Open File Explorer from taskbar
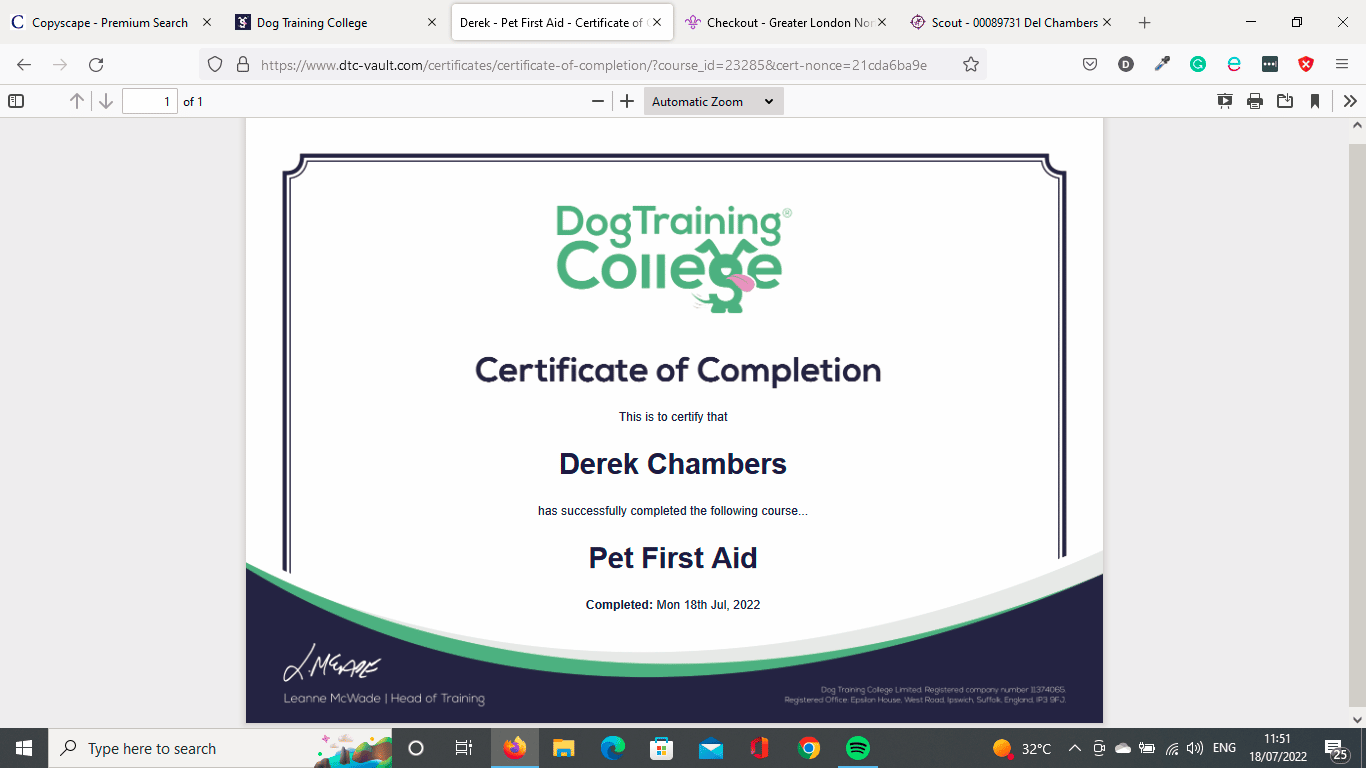 pos(564,748)
